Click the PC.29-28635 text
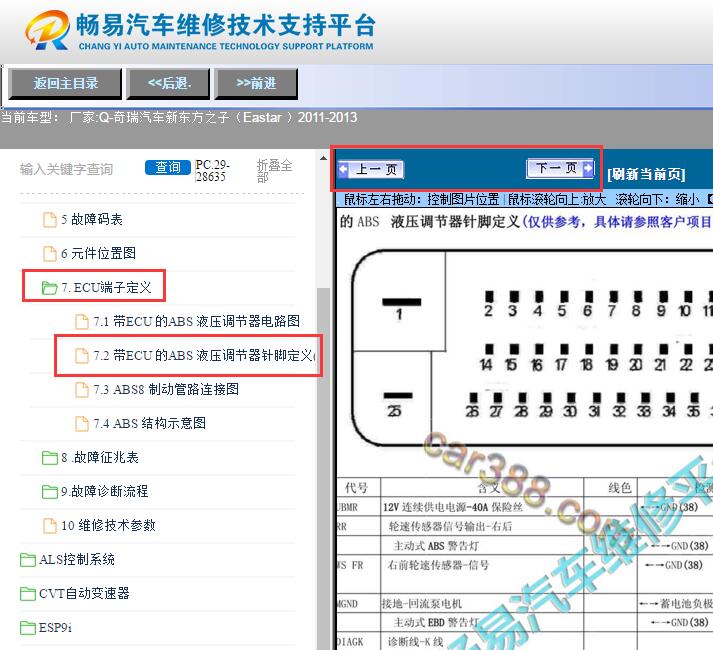Viewport: 713px width, 650px height. point(212,171)
